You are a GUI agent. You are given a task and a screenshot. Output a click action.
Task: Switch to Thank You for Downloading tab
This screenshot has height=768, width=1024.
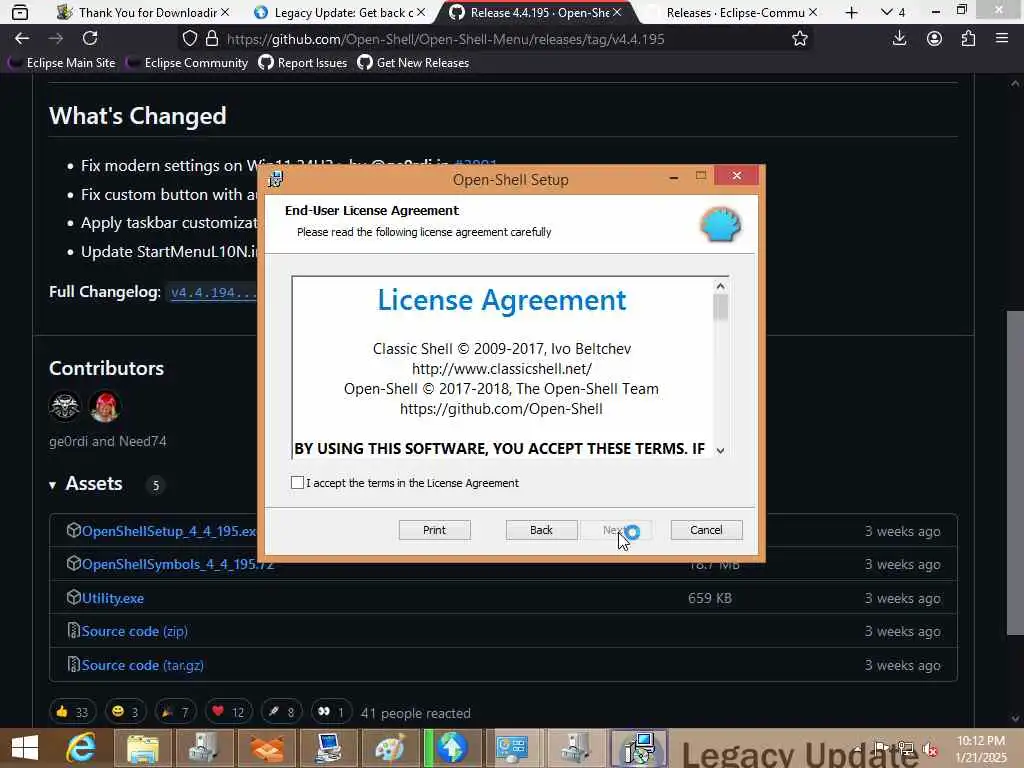(x=142, y=12)
